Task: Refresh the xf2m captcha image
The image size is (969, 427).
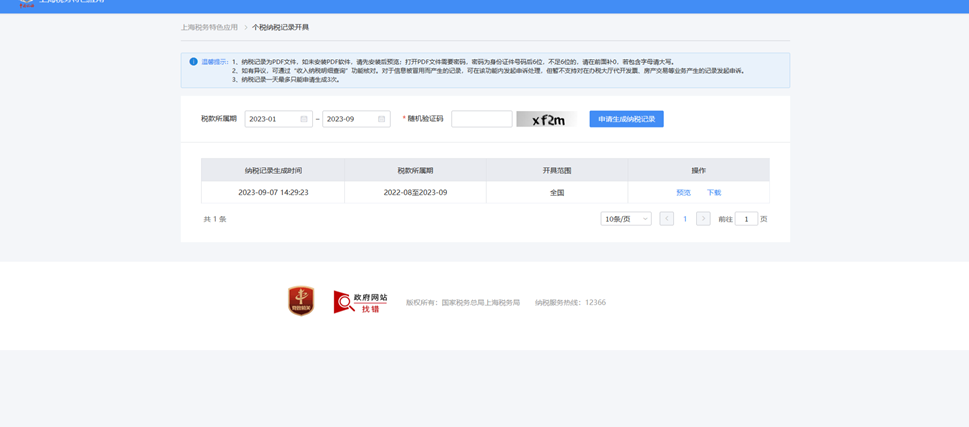Action: coord(546,119)
